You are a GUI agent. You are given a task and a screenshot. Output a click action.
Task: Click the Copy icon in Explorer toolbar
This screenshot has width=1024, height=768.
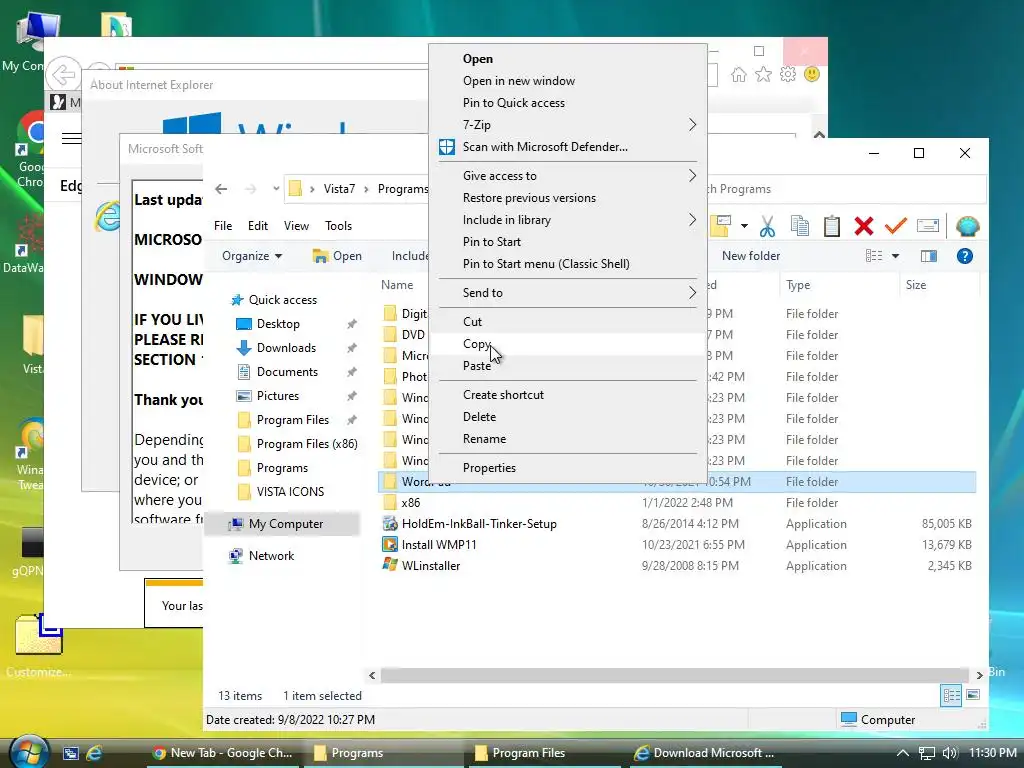[x=799, y=227]
